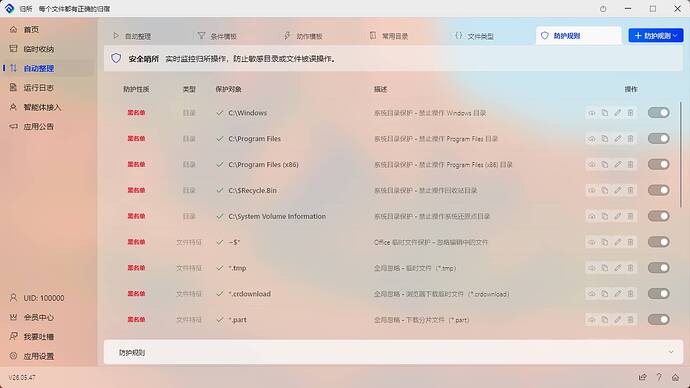Copy the *.crdownload rule

coord(605,294)
